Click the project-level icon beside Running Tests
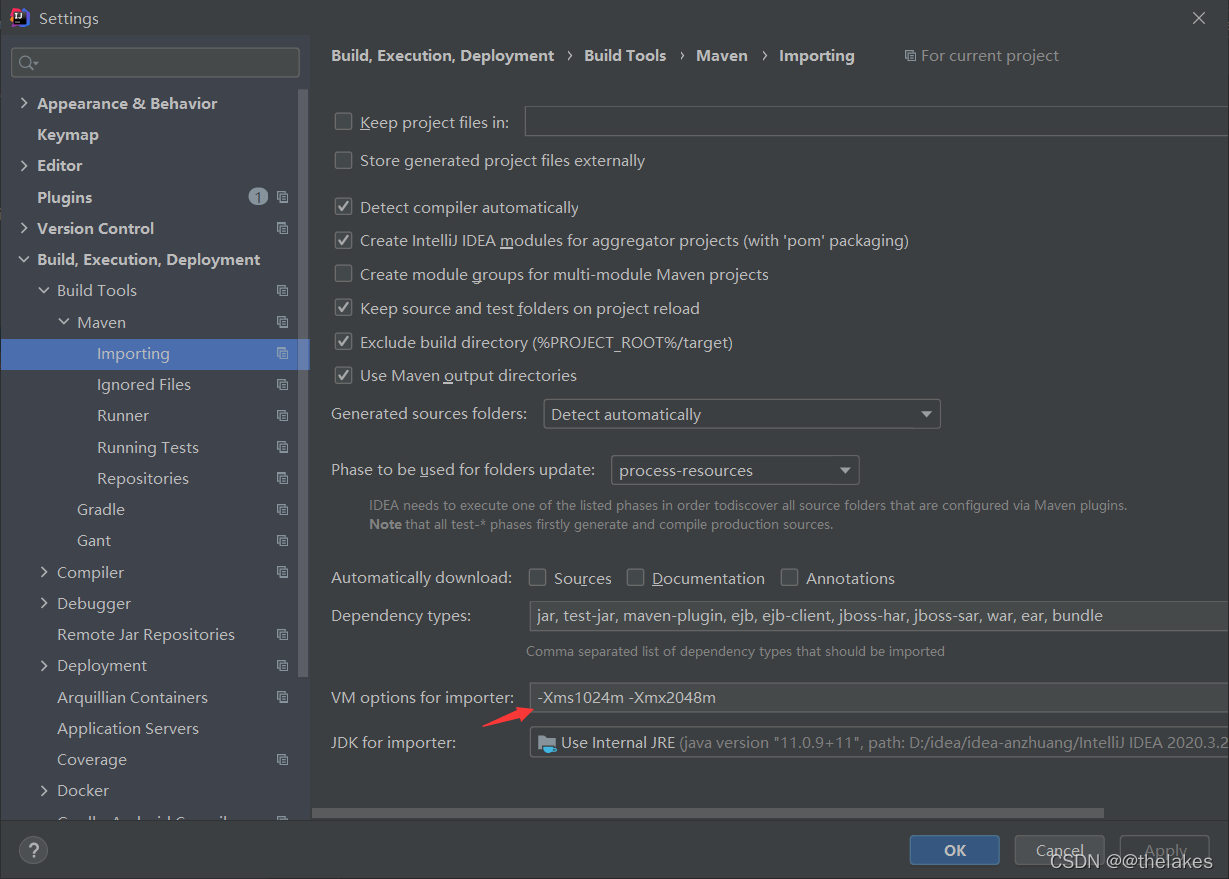The width and height of the screenshot is (1229, 879). pyautogui.click(x=283, y=447)
